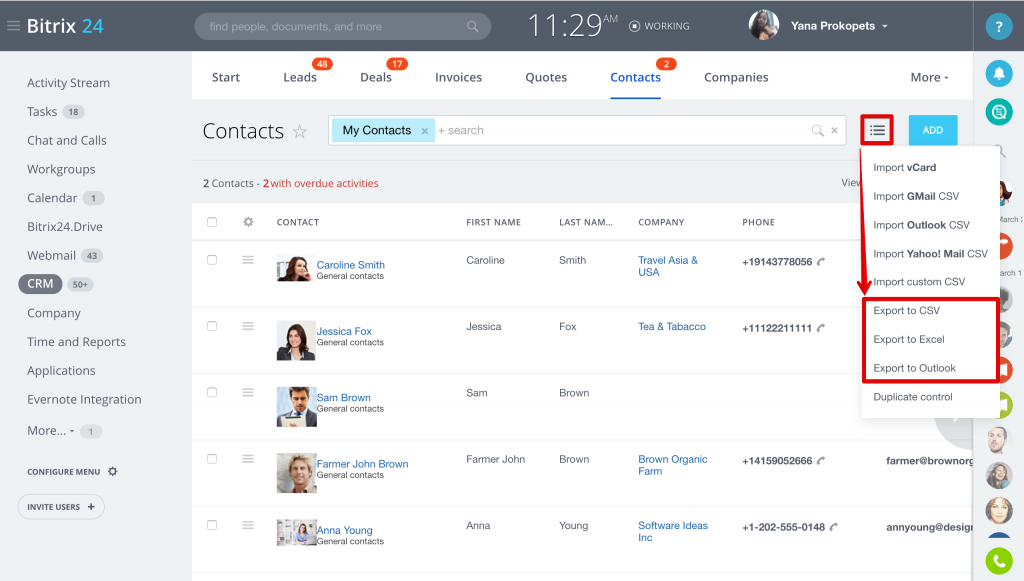The height and width of the screenshot is (581, 1024).
Task: Open Software Ideas Inc company link
Action: pos(673,531)
